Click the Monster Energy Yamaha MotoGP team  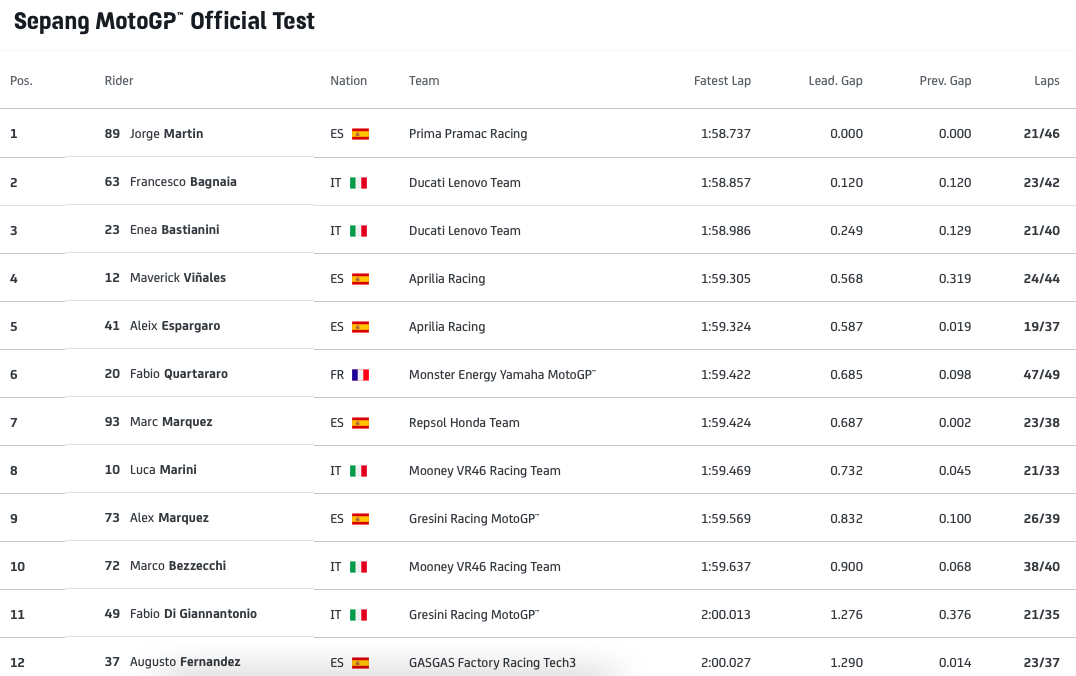[x=502, y=375]
